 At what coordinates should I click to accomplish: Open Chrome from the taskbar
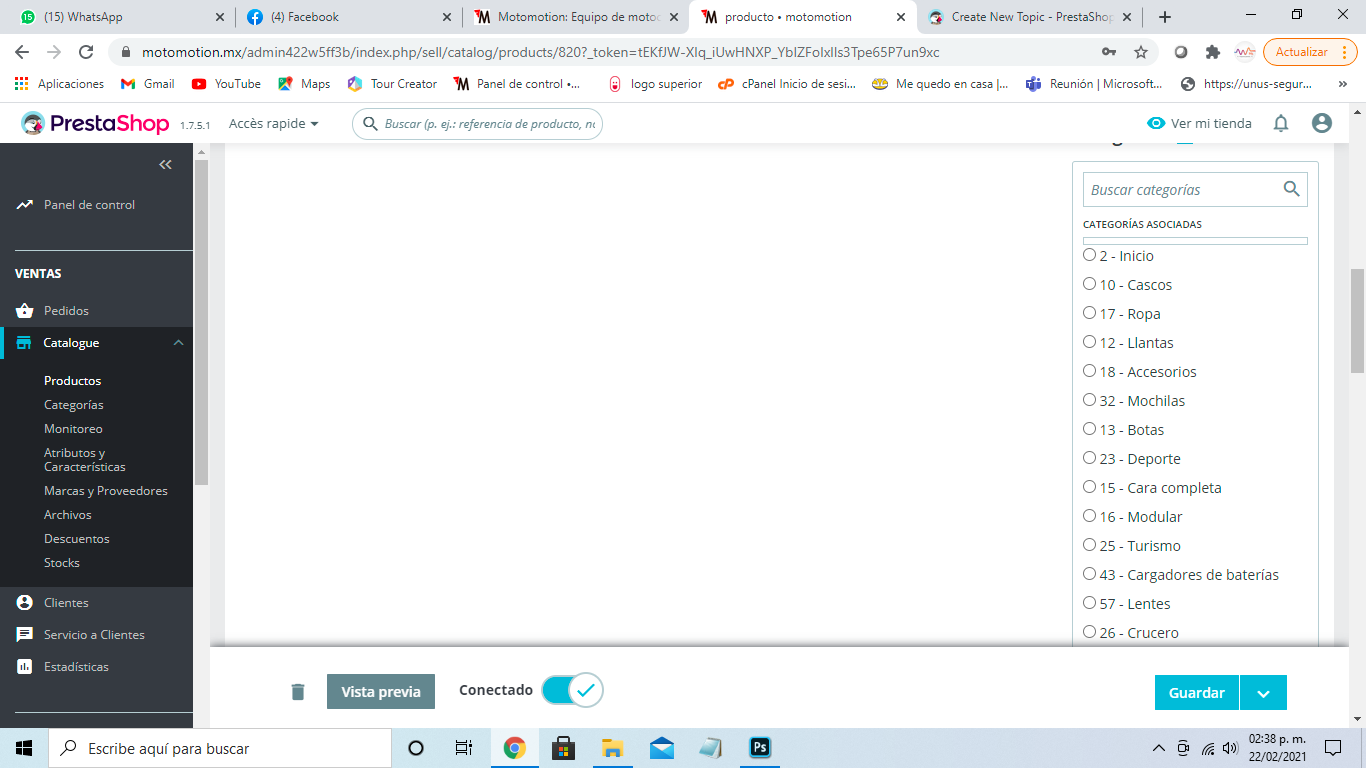515,748
